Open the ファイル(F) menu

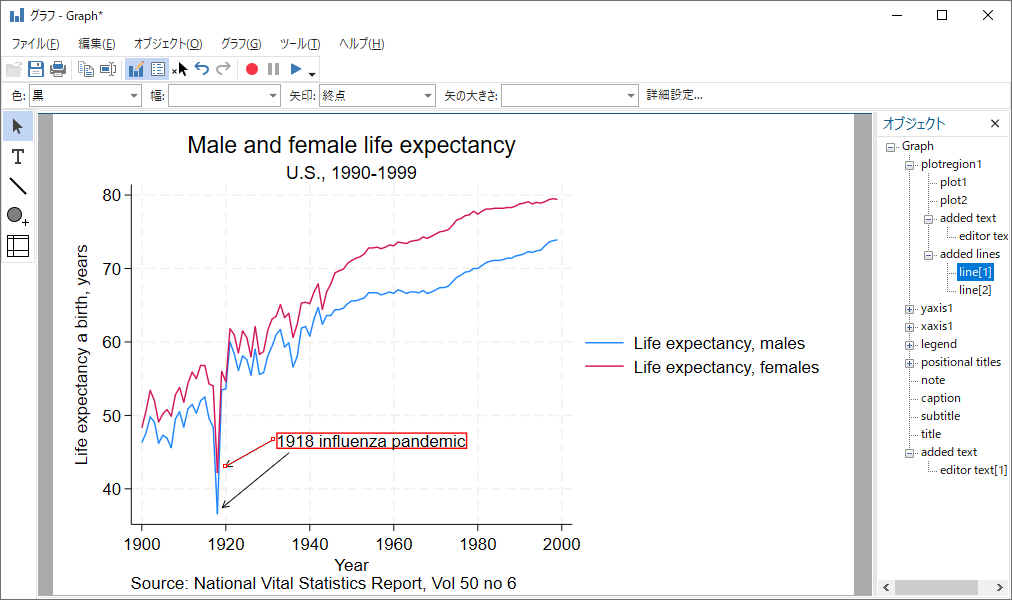tap(35, 44)
